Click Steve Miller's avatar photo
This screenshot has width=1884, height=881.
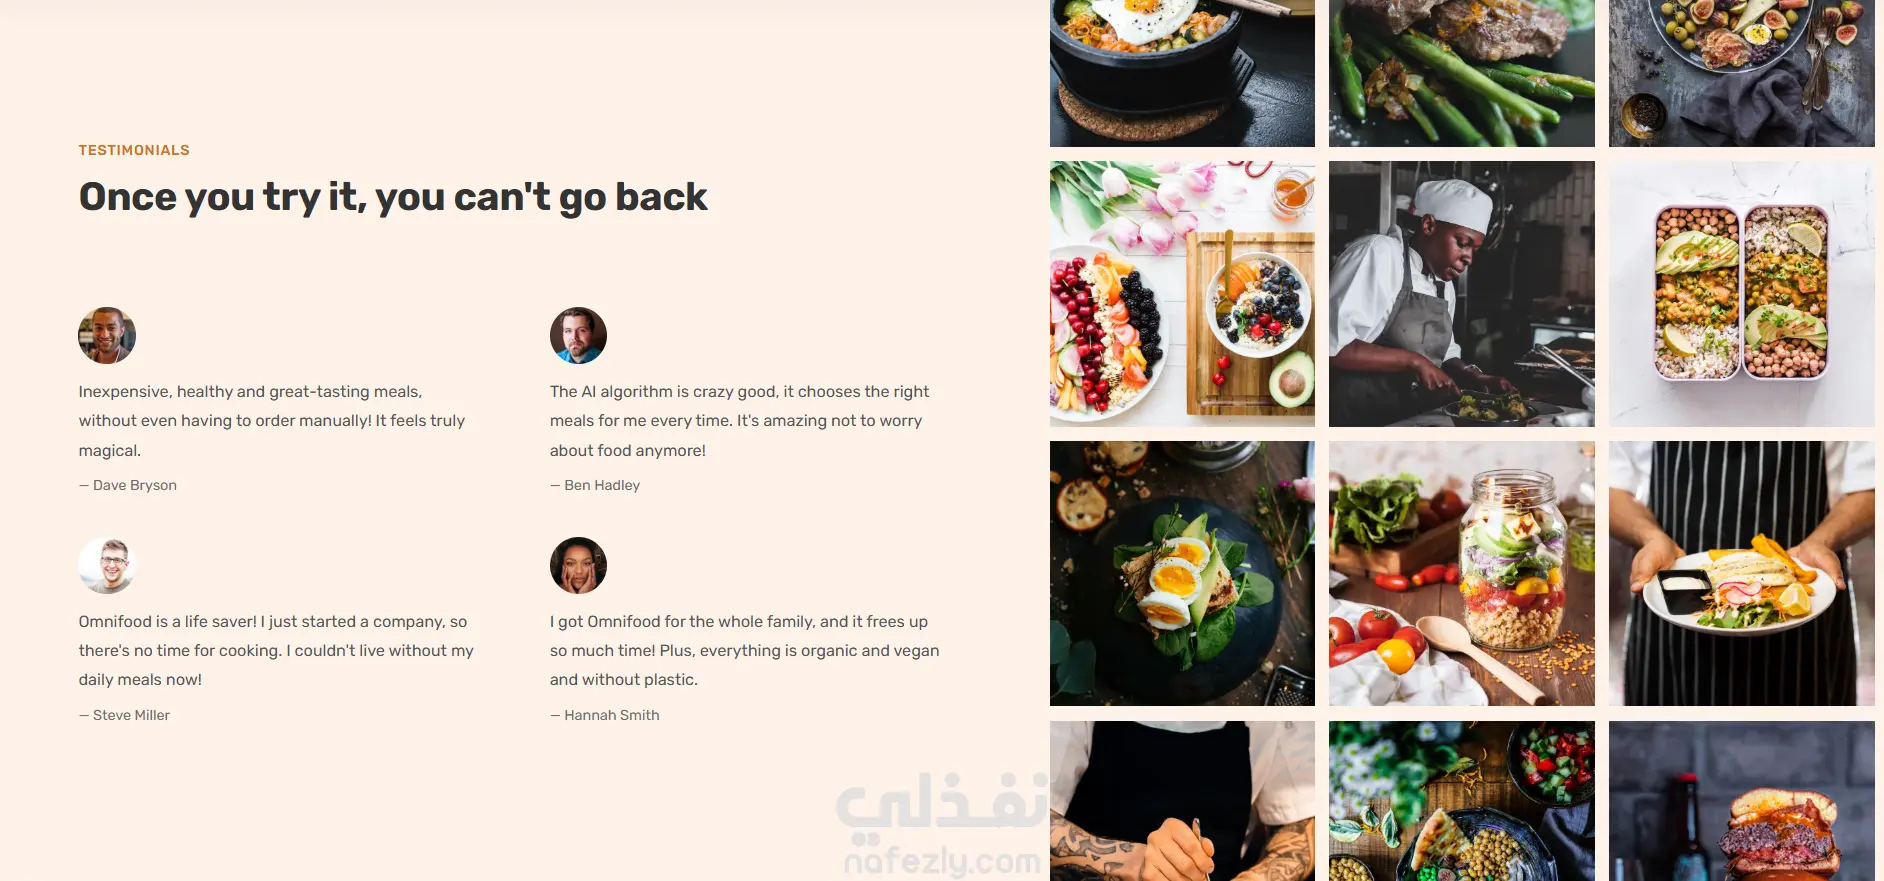[x=107, y=565]
